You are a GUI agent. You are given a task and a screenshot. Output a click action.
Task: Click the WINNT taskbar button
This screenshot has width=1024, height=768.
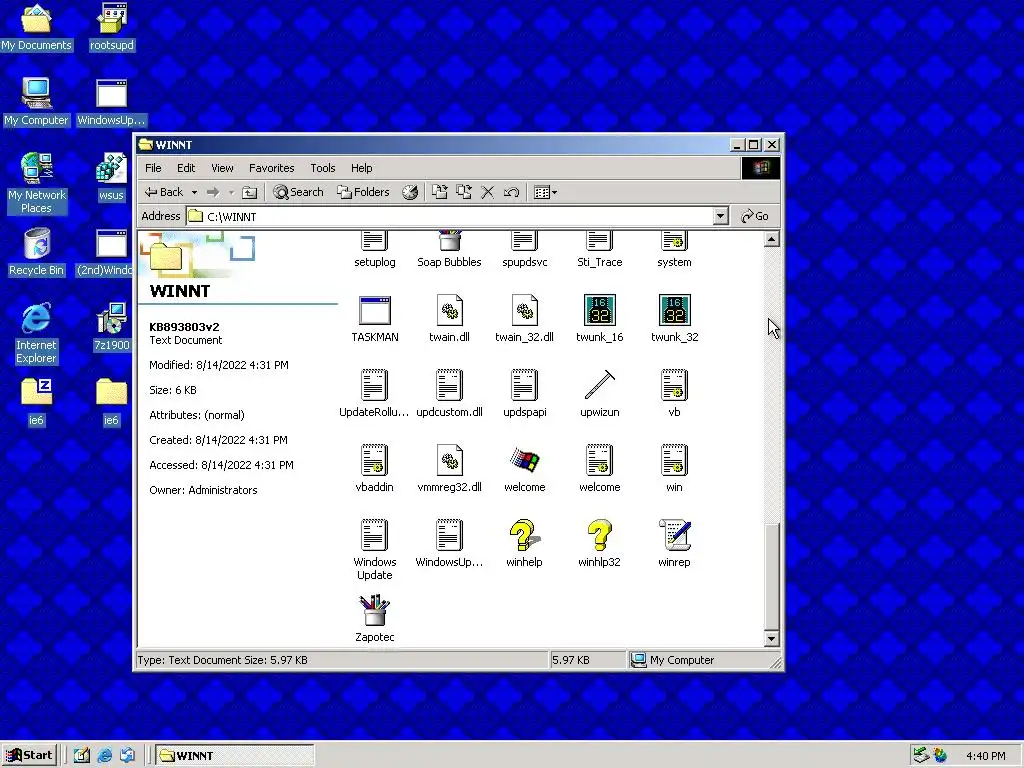click(235, 756)
